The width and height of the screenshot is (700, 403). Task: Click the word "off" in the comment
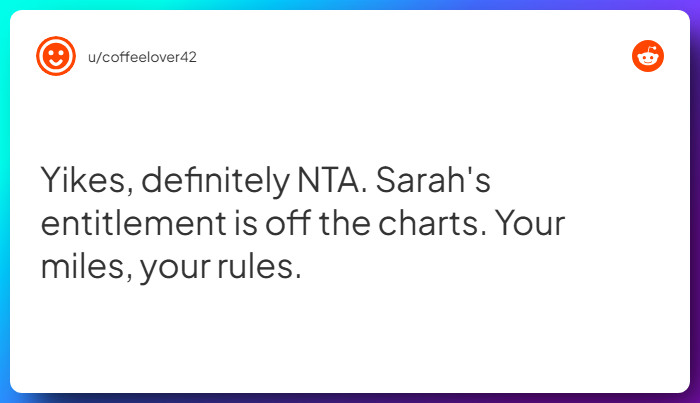[x=288, y=223]
